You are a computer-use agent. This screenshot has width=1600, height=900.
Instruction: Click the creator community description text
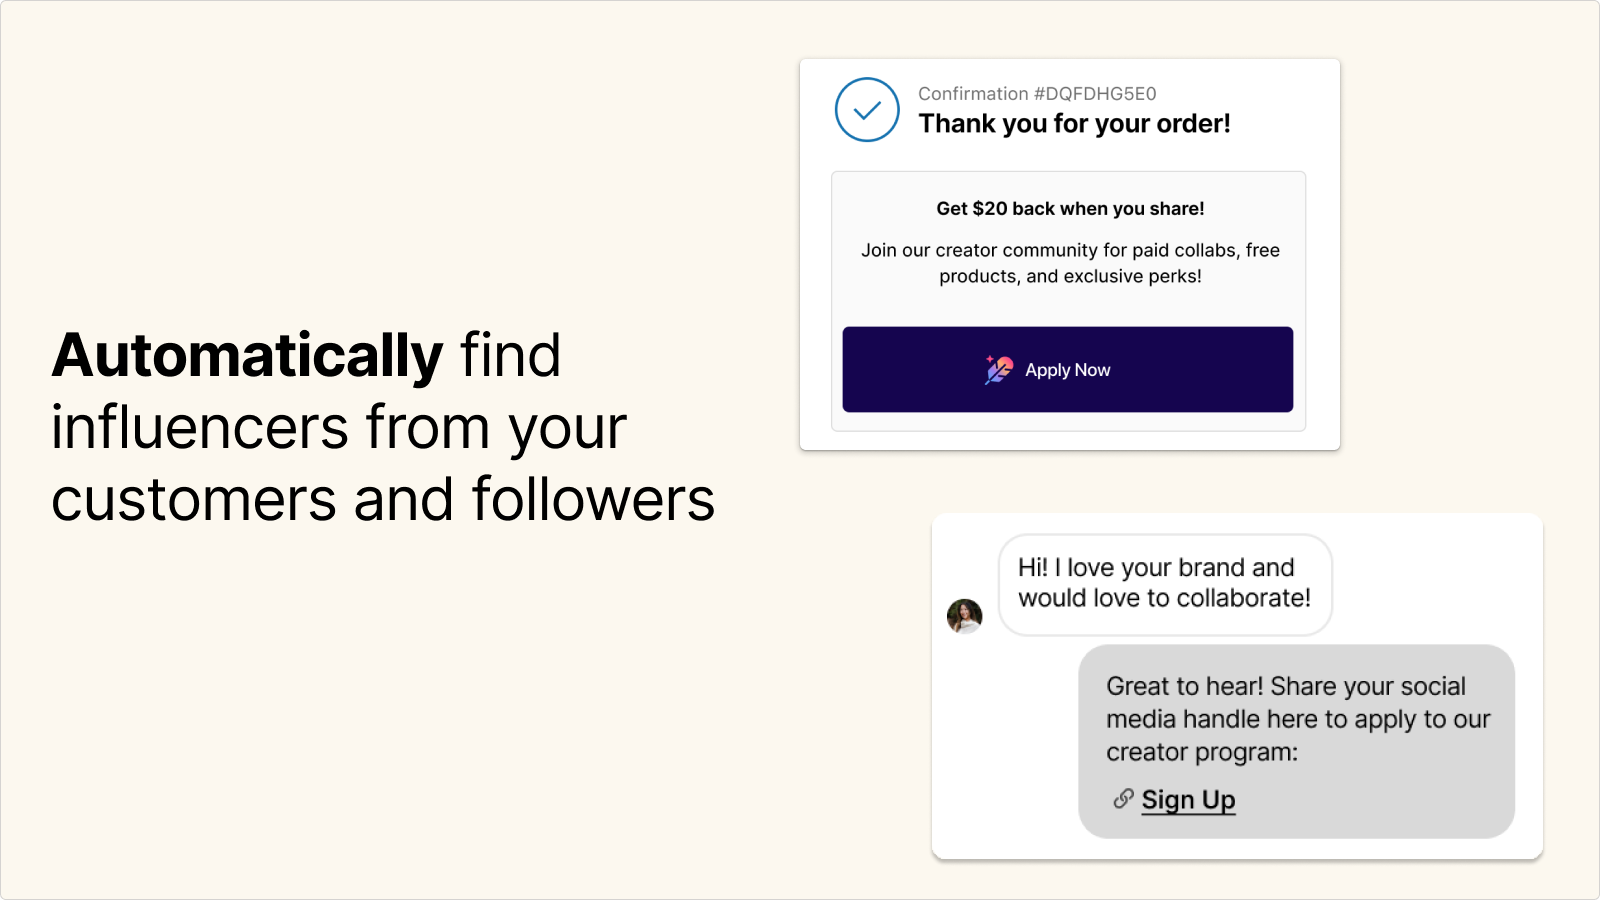[x=1068, y=263]
